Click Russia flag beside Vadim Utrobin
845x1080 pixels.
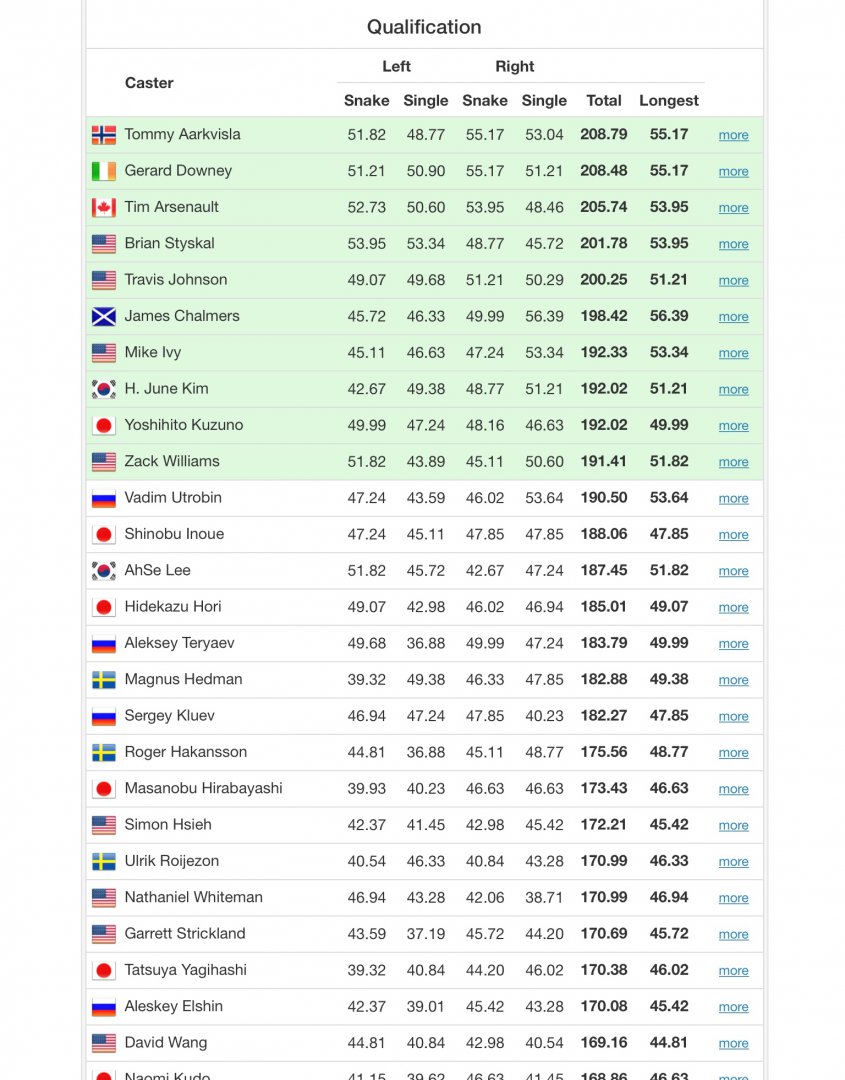tap(104, 498)
